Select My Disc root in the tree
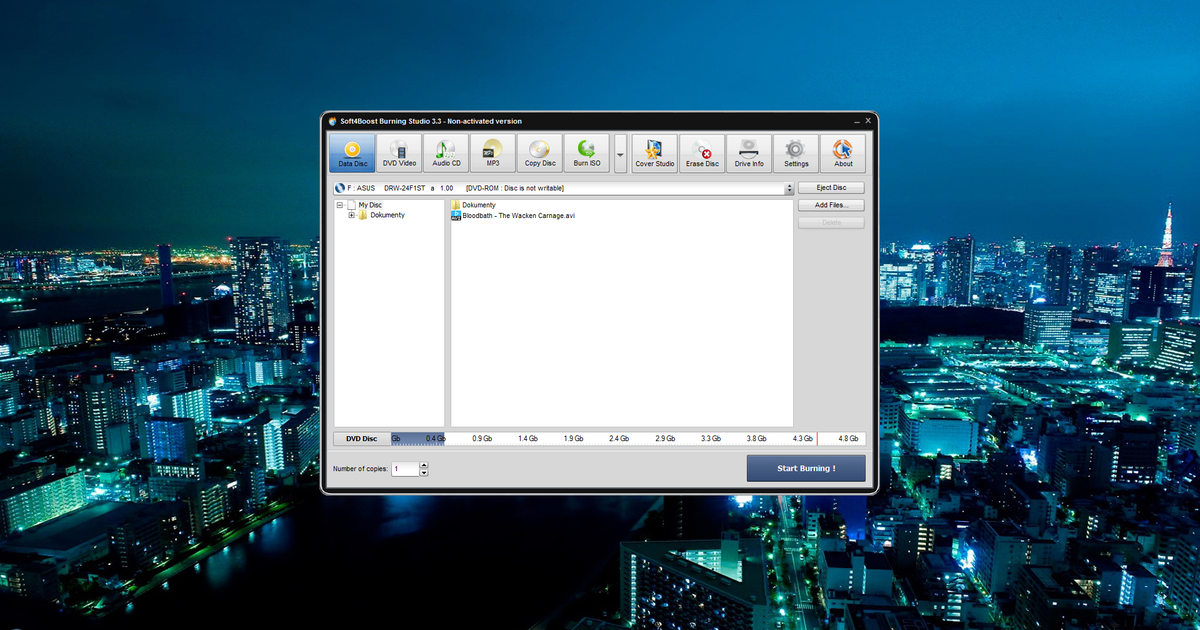1200x630 pixels. click(370, 205)
